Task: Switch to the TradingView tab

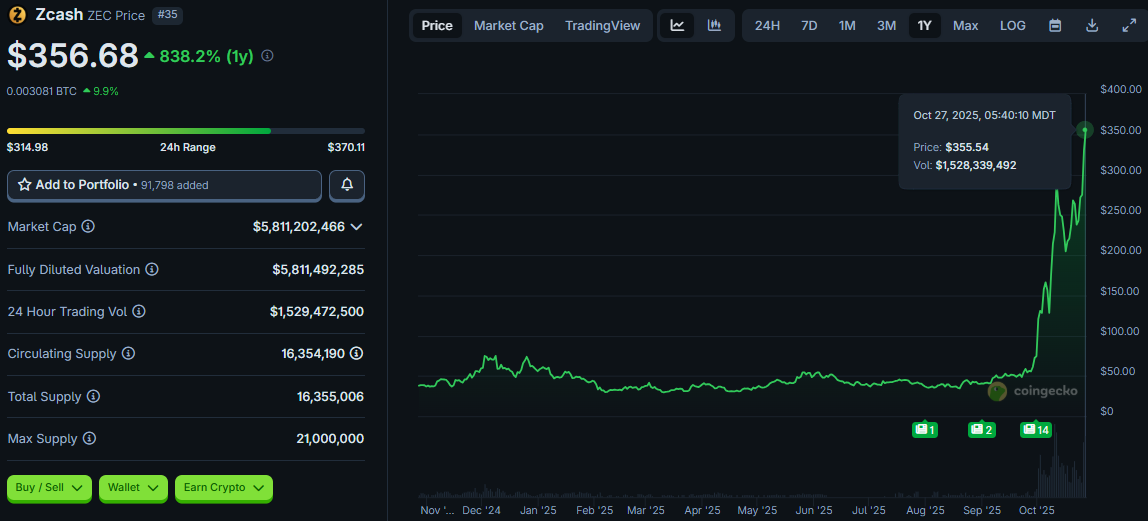Action: tap(602, 25)
